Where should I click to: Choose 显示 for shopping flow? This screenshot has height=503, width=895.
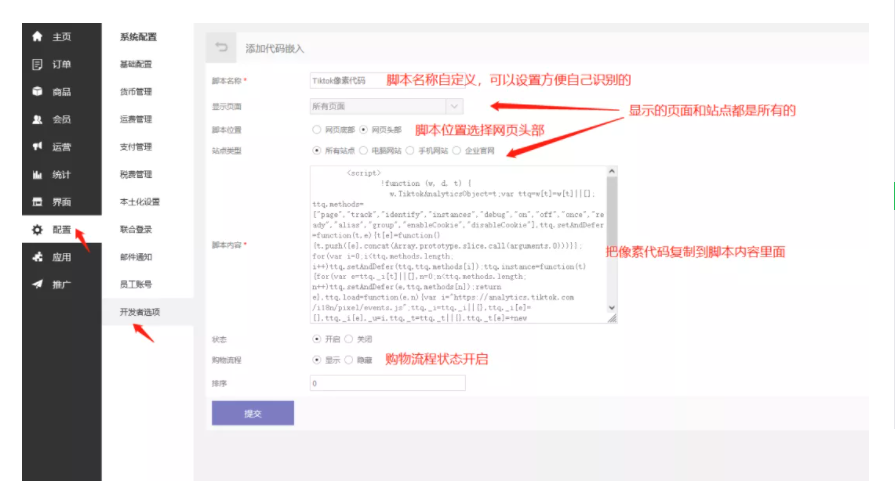pos(316,360)
